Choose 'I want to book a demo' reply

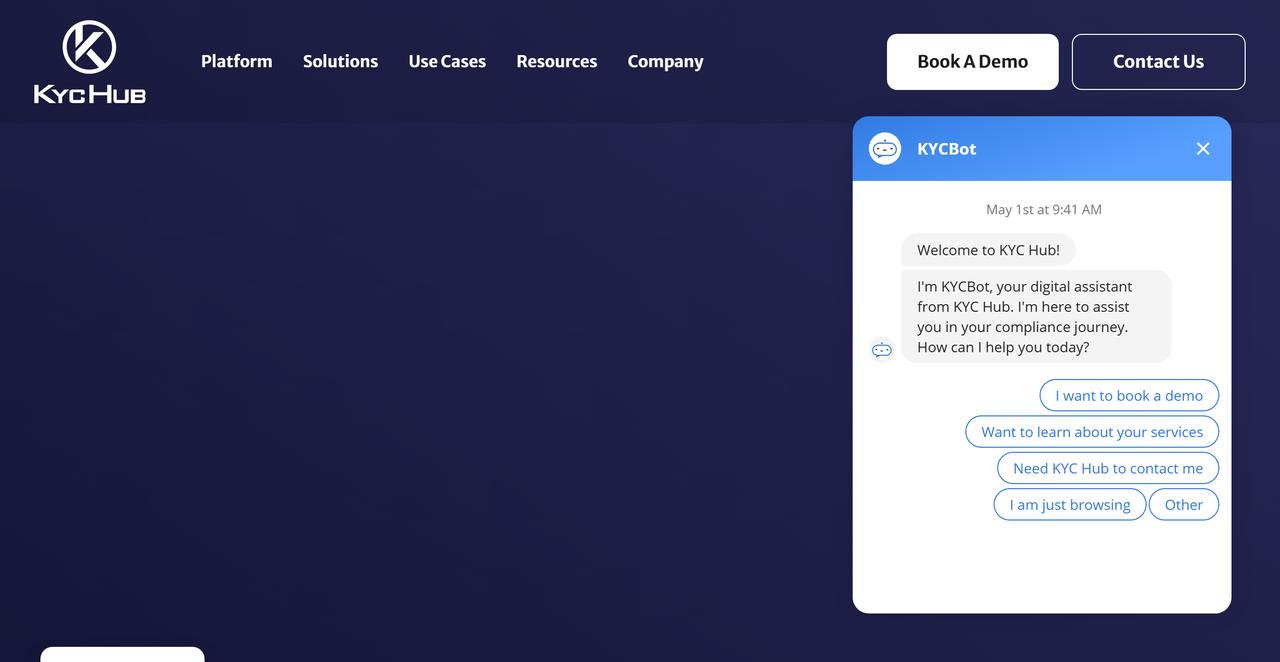1129,396
